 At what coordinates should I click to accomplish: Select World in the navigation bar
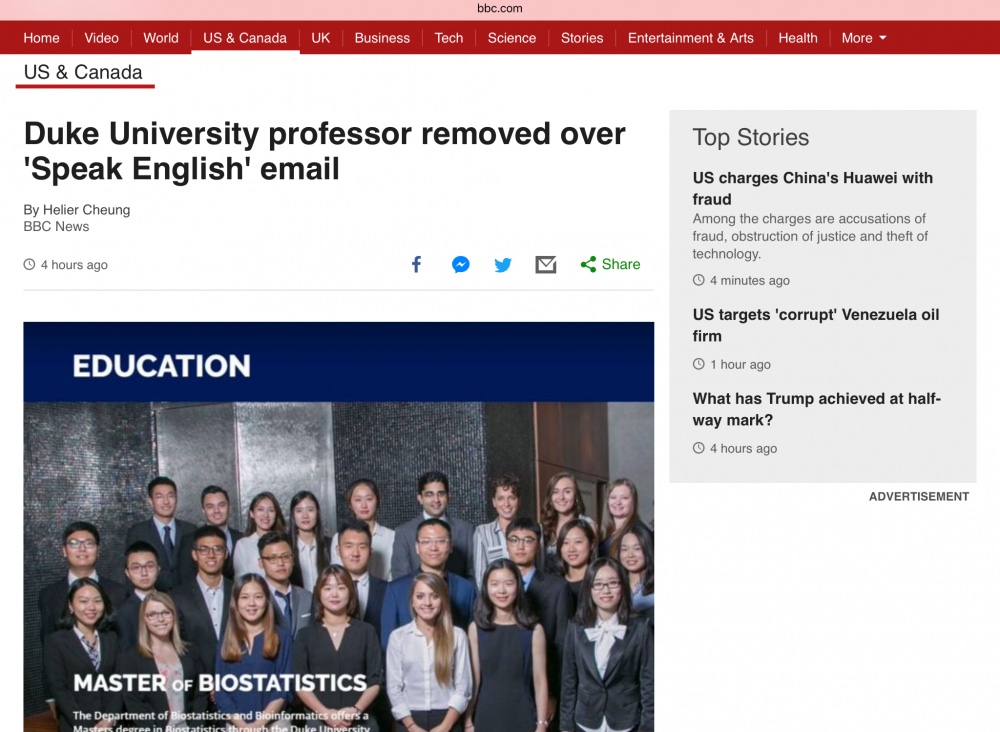161,38
